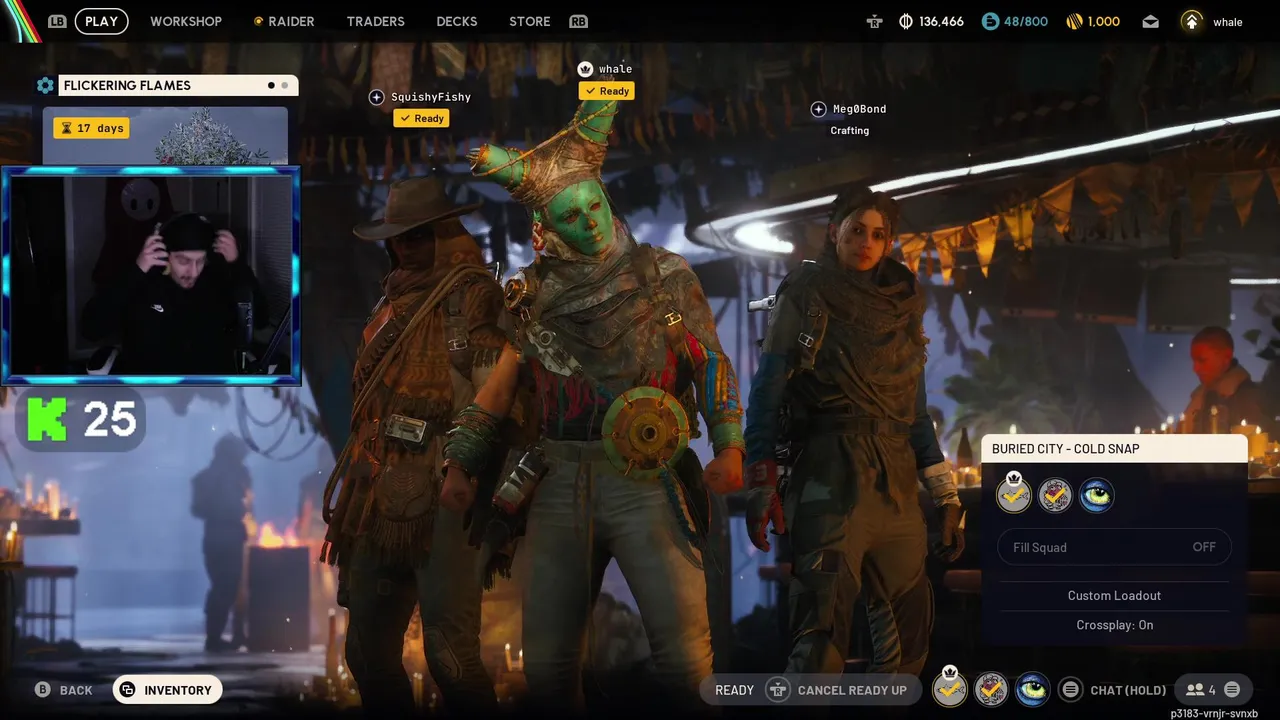Click the RB bumper tab navigation icon
The width and height of the screenshot is (1280, 720).
coord(578,21)
